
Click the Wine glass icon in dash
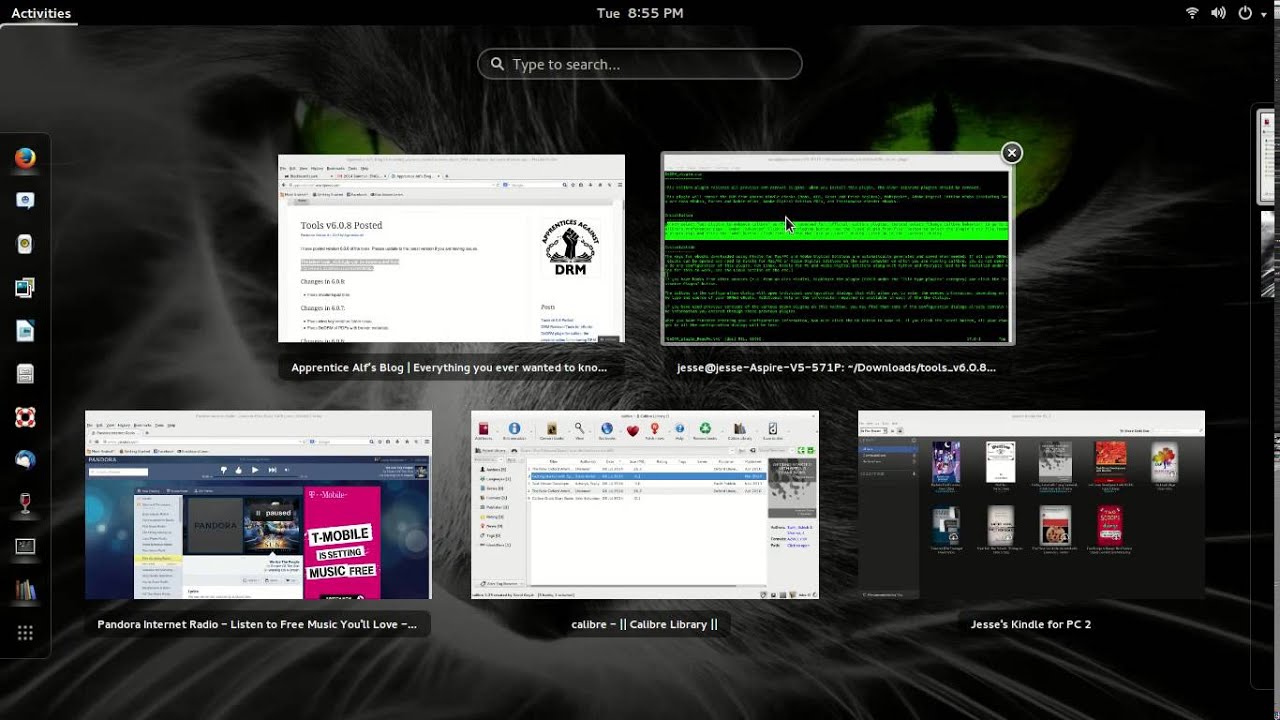pos(25,503)
